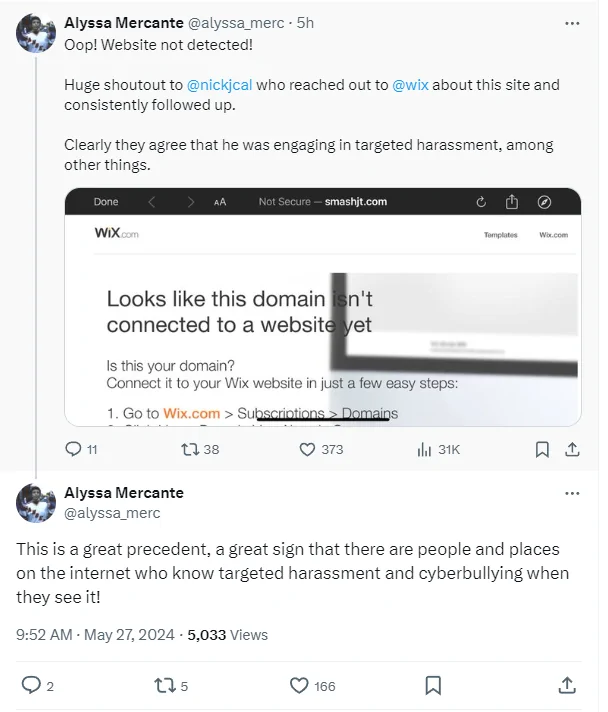Bookmark the second tweet
The height and width of the screenshot is (712, 608).
(x=433, y=685)
